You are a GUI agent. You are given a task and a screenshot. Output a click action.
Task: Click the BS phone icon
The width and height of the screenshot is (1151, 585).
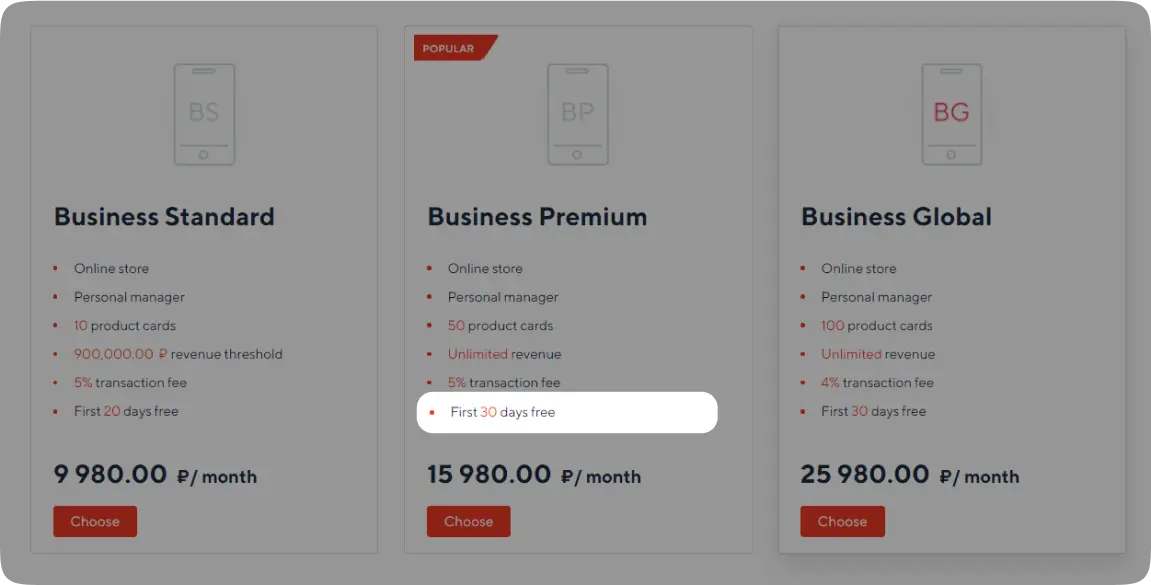pos(204,115)
